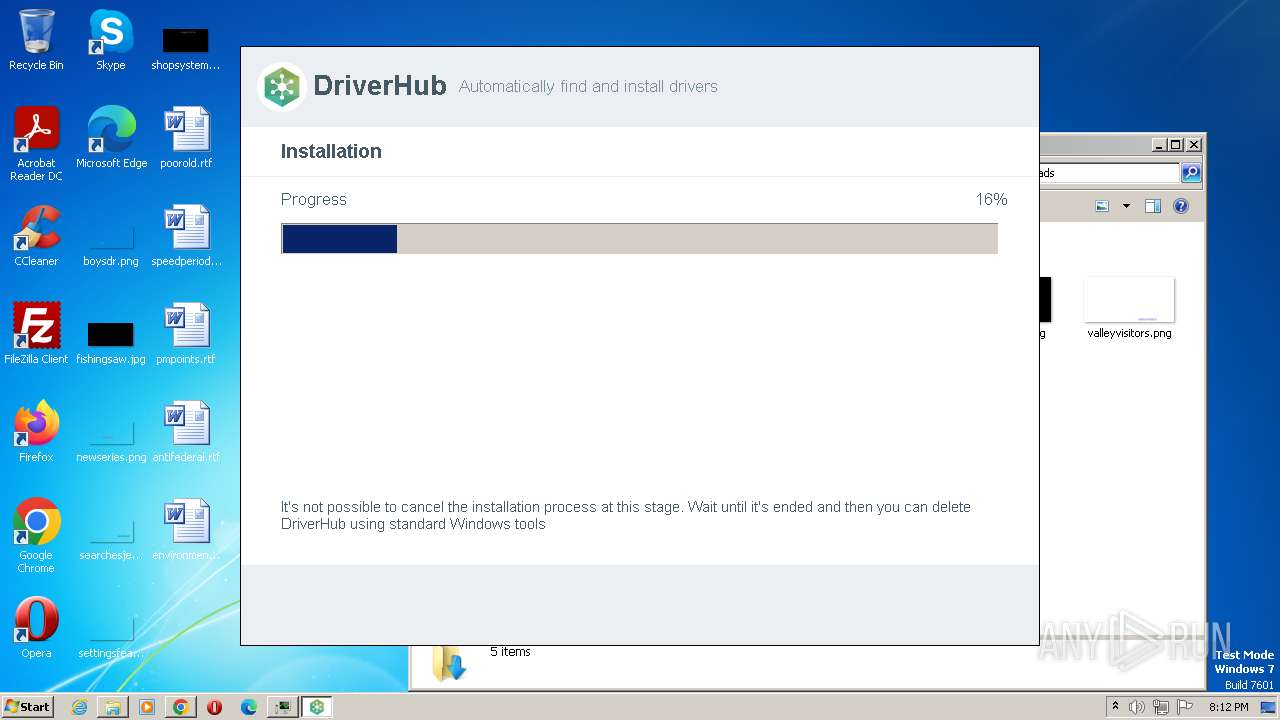The width and height of the screenshot is (1280, 720).
Task: Launch Google Chrome desktop shortcut
Action: click(36, 536)
